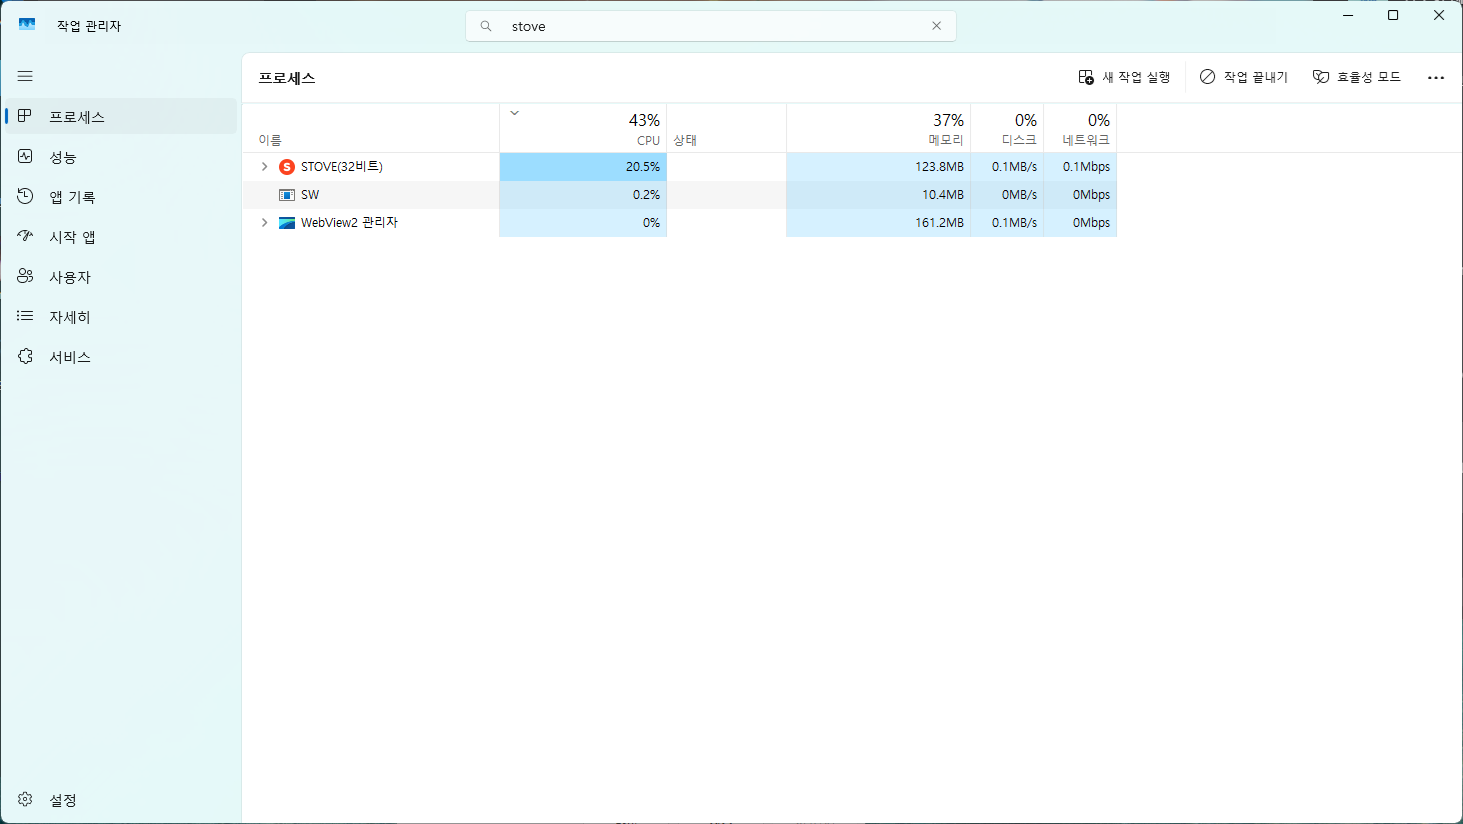Clear the search box with X
This screenshot has width=1463, height=824.
tap(936, 26)
